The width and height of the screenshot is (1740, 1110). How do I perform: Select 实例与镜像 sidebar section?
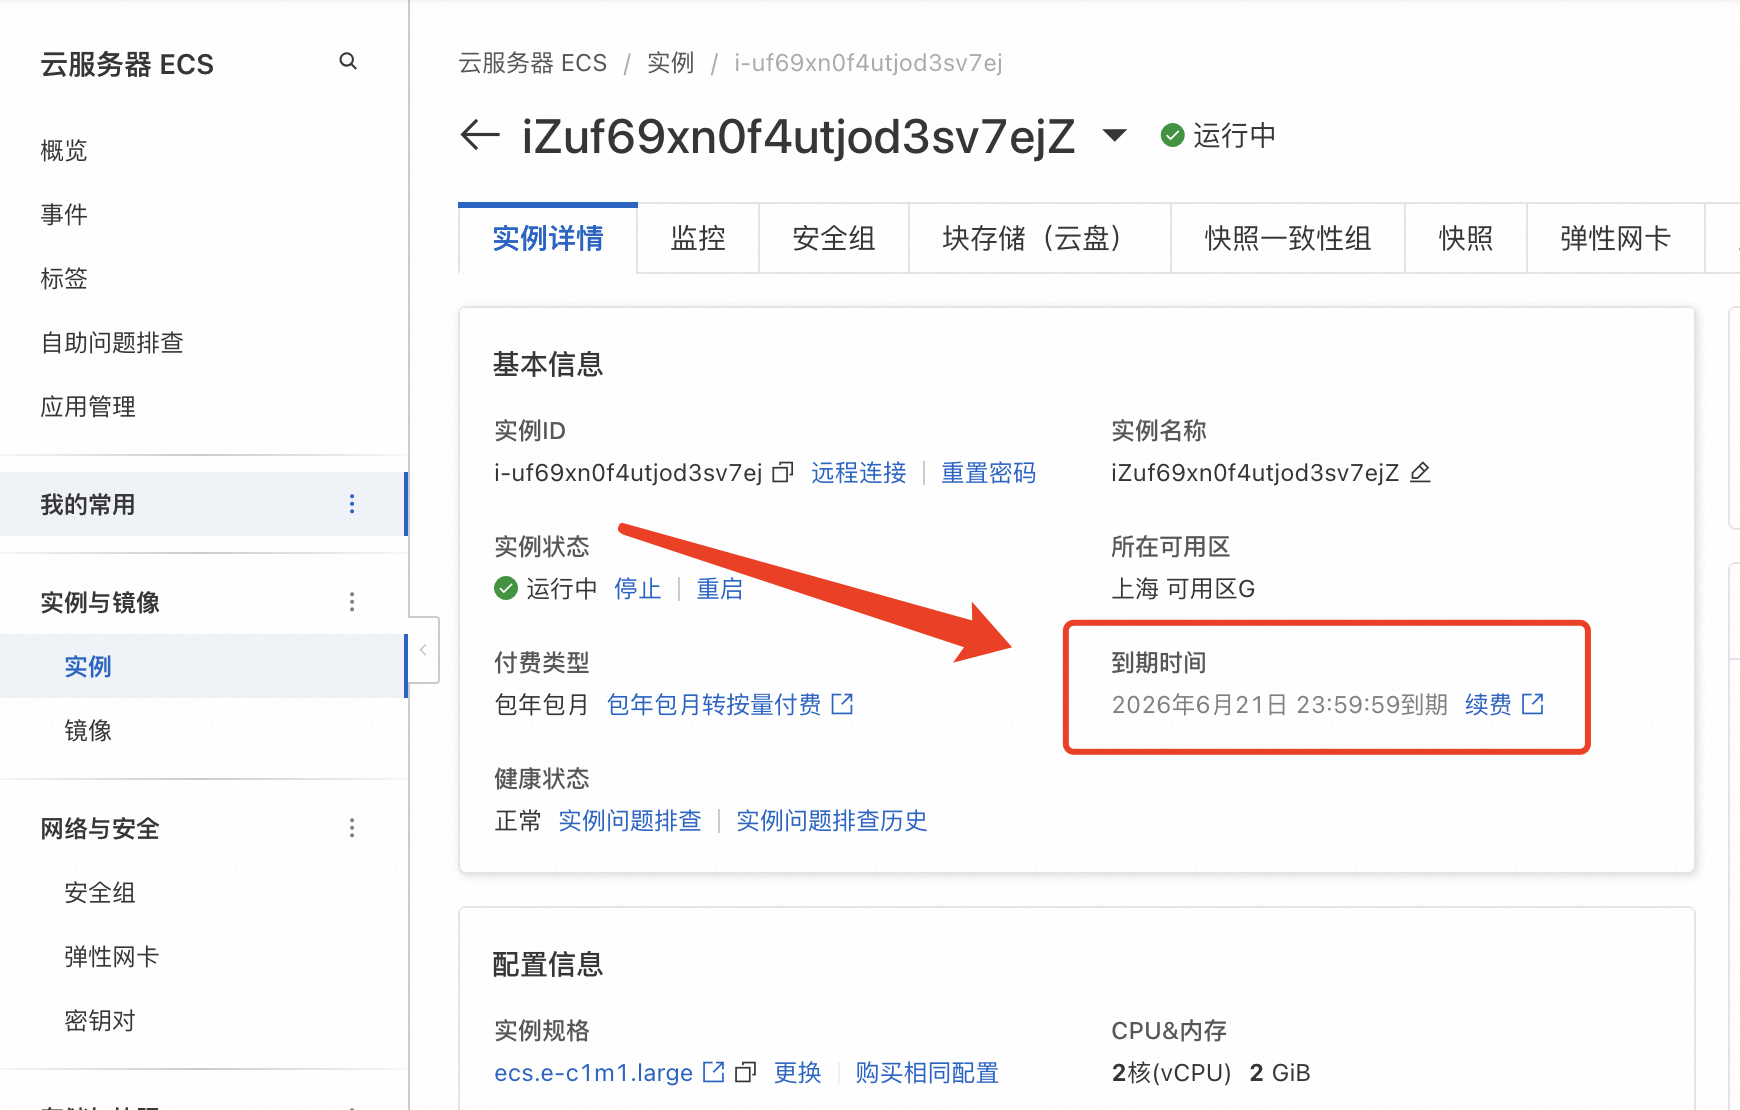pos(100,602)
